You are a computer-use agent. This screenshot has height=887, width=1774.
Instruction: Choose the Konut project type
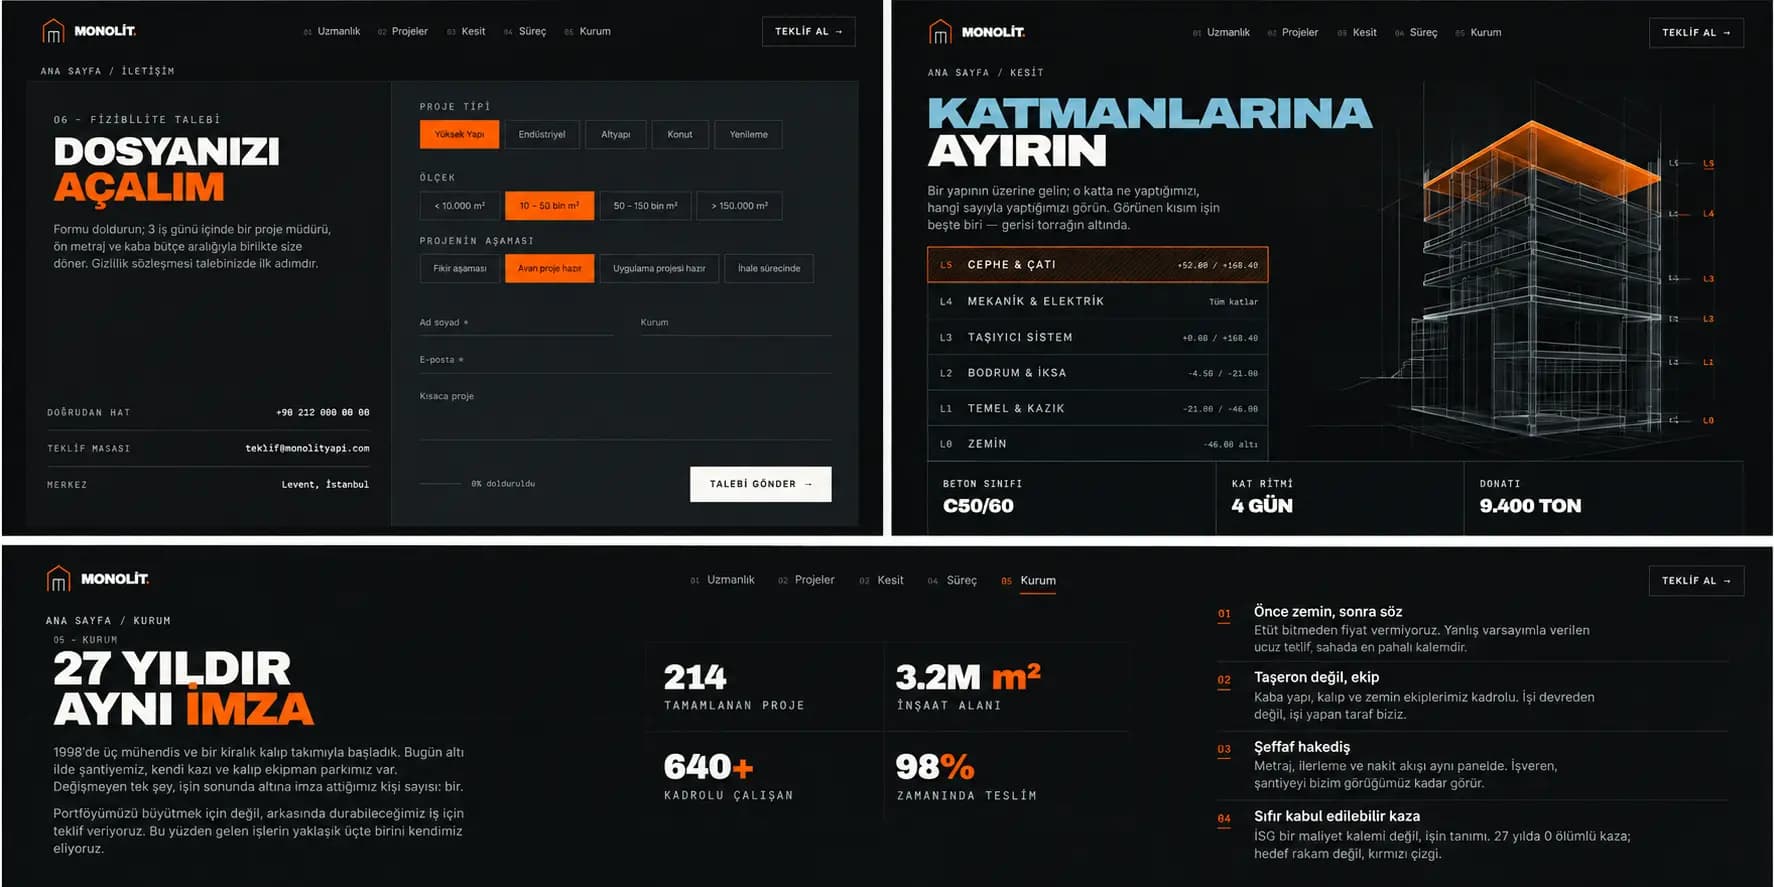680,134
